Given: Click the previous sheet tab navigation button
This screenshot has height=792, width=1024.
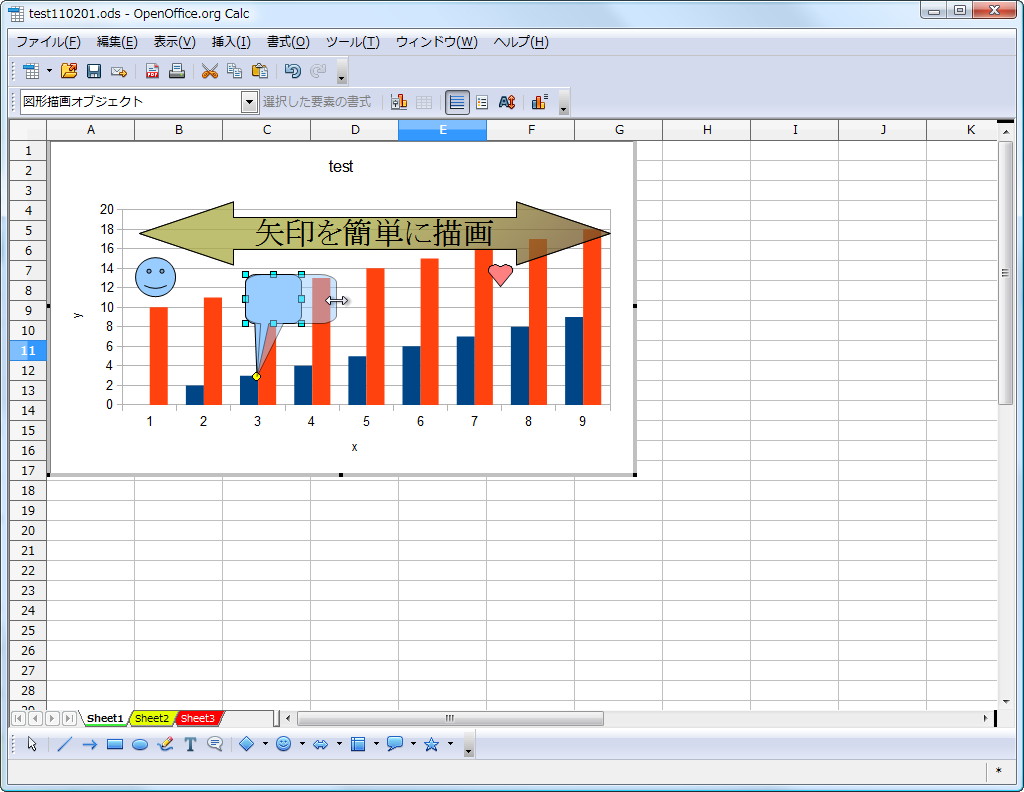Looking at the screenshot, I should (x=35, y=718).
